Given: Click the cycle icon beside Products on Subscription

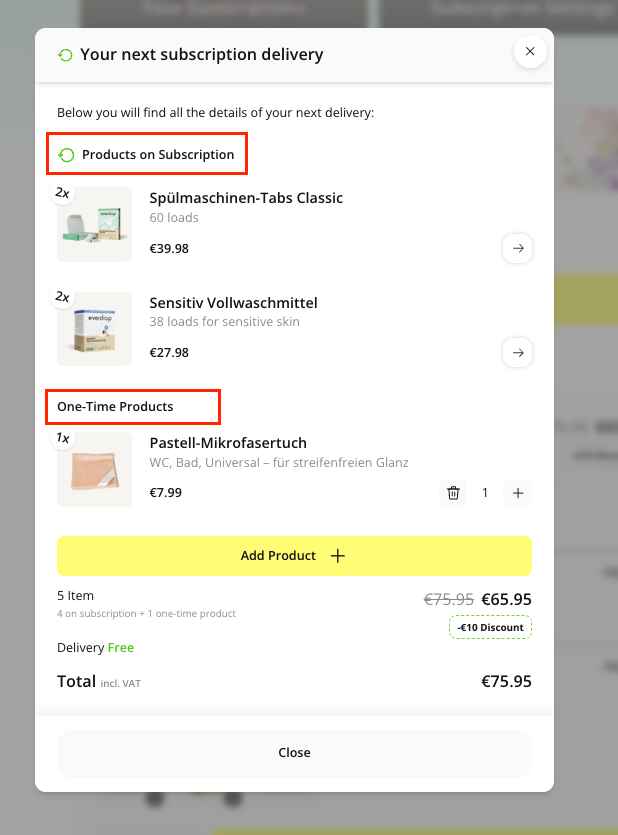Looking at the screenshot, I should coord(67,155).
